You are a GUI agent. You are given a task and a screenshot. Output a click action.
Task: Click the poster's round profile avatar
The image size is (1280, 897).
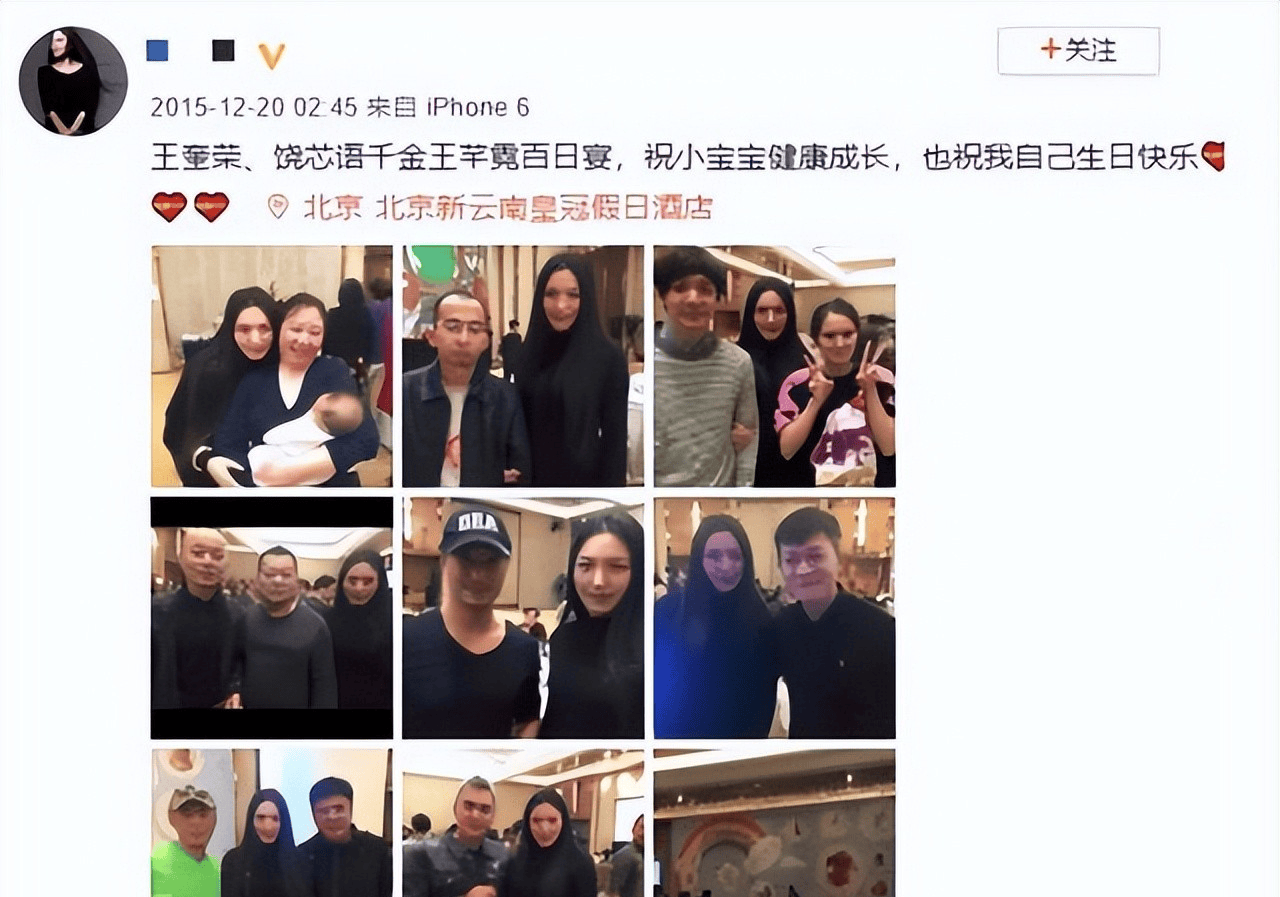click(73, 81)
